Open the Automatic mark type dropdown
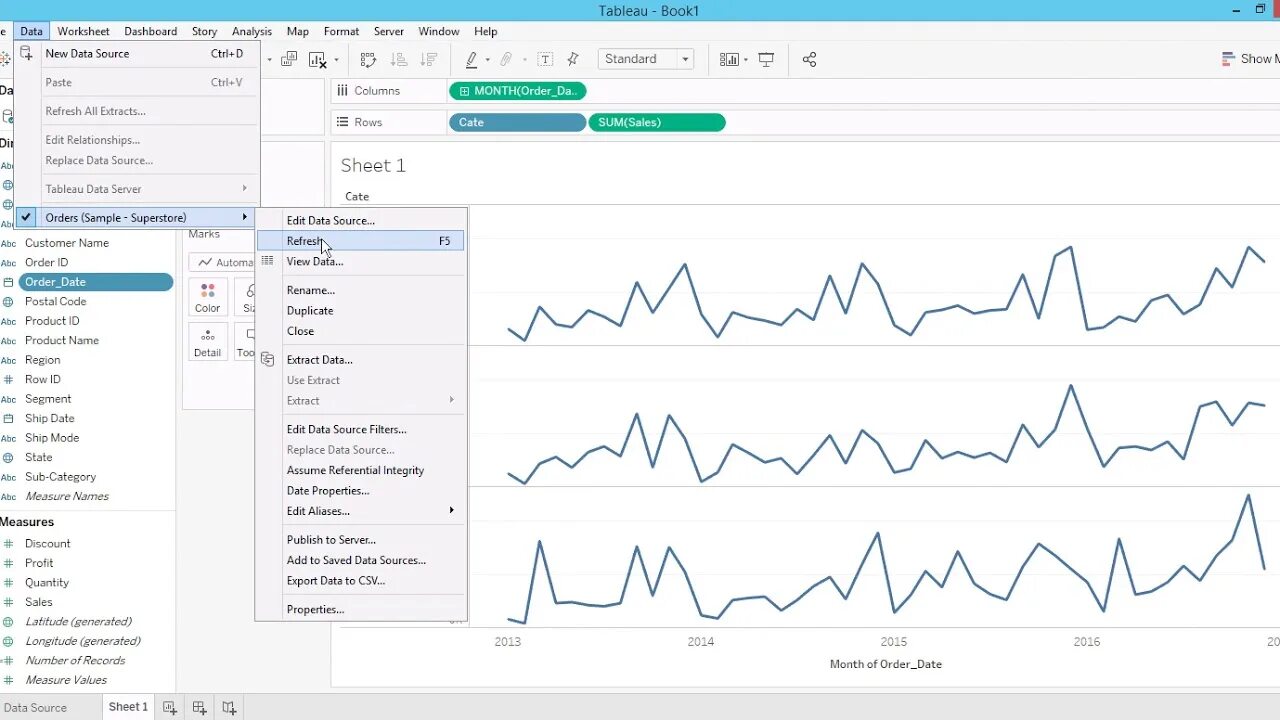The width and height of the screenshot is (1280, 720). click(223, 262)
